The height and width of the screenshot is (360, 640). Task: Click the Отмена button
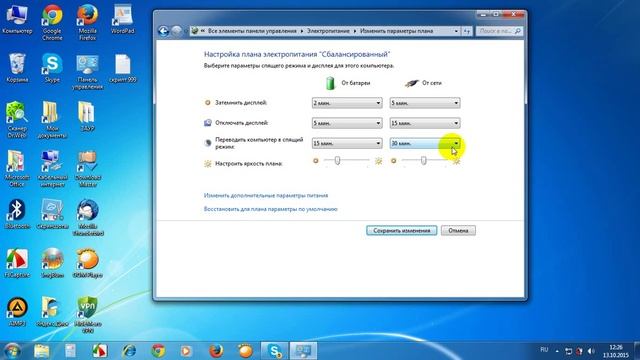pyautogui.click(x=458, y=231)
